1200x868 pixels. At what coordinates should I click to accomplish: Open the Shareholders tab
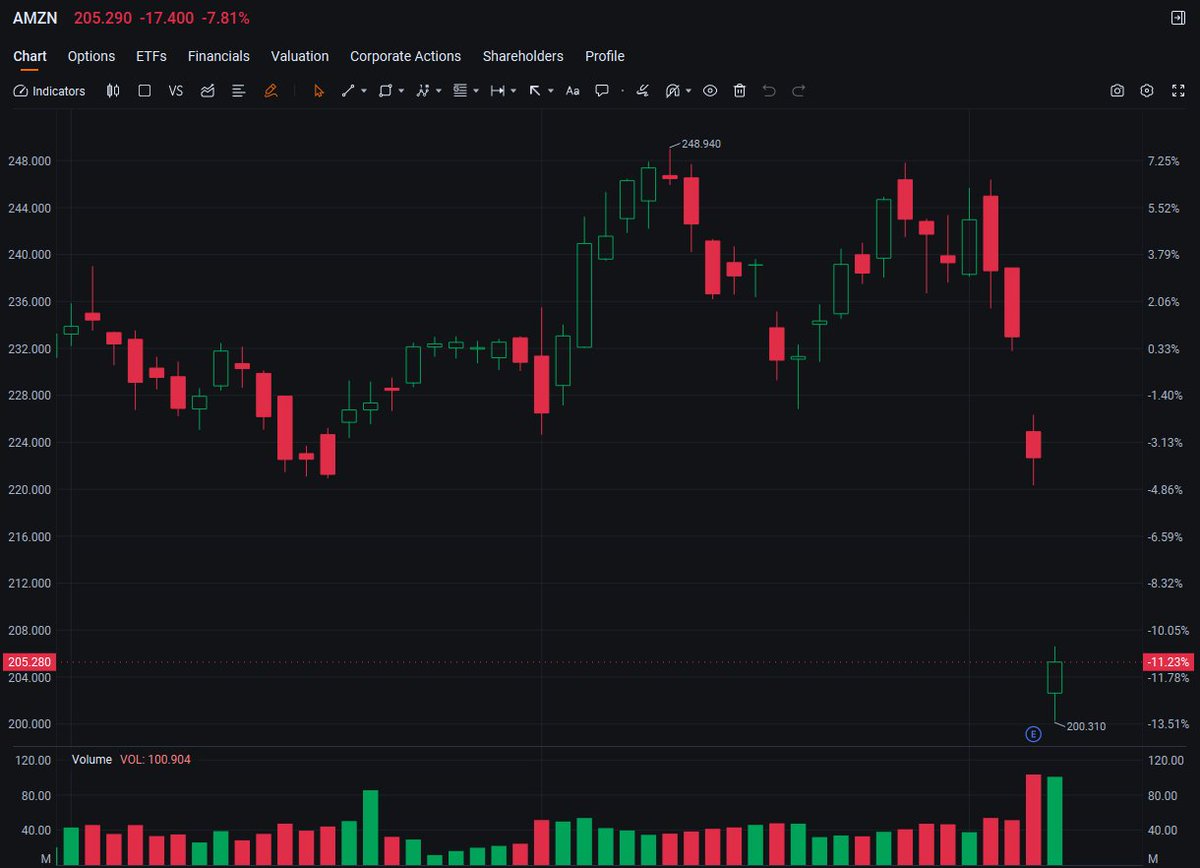pyautogui.click(x=523, y=56)
